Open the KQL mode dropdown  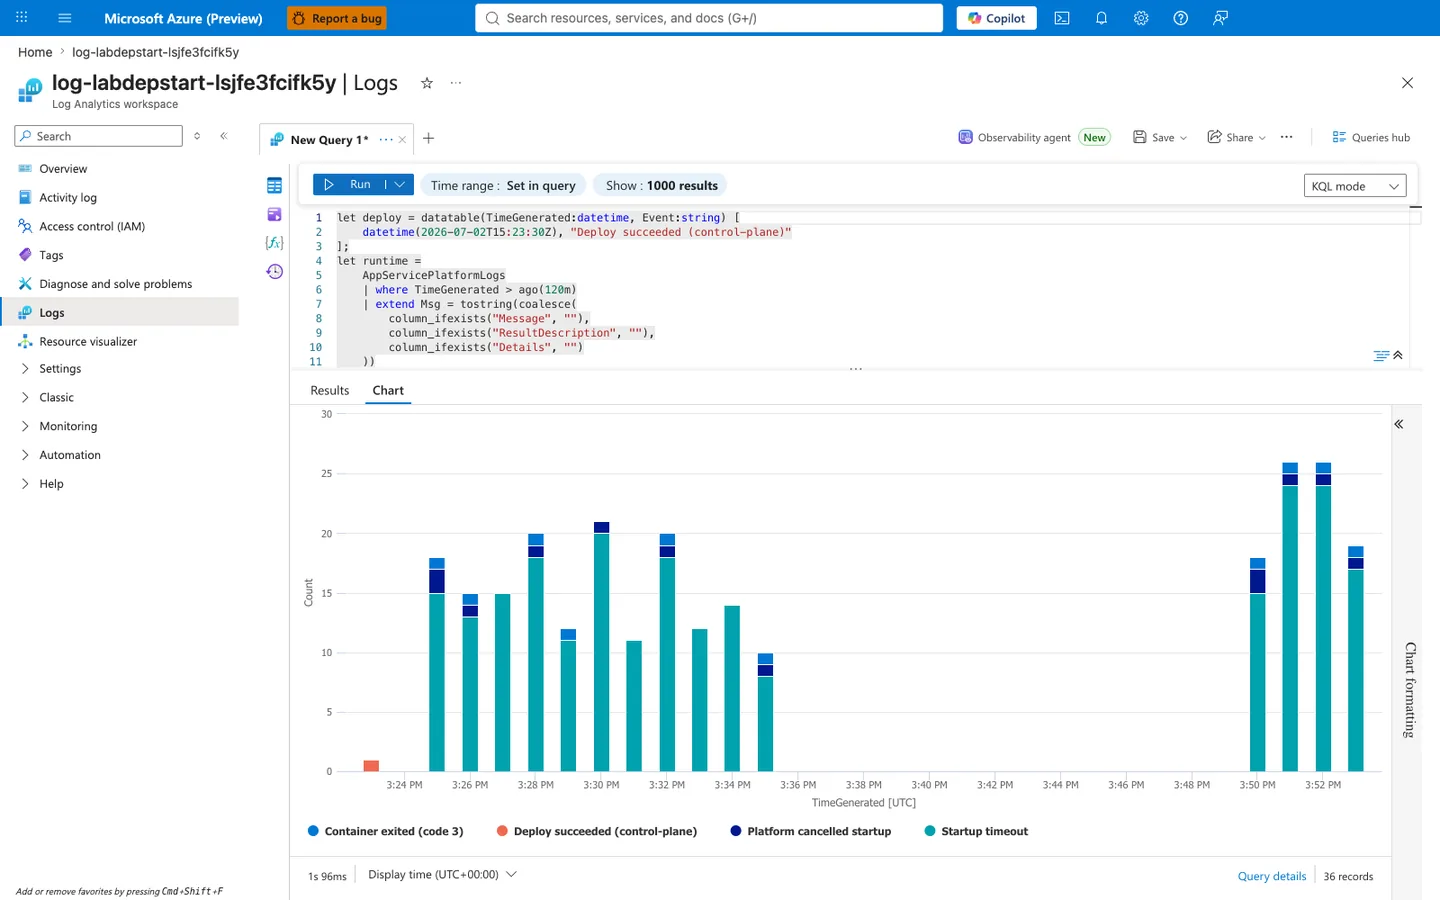pyautogui.click(x=1355, y=186)
